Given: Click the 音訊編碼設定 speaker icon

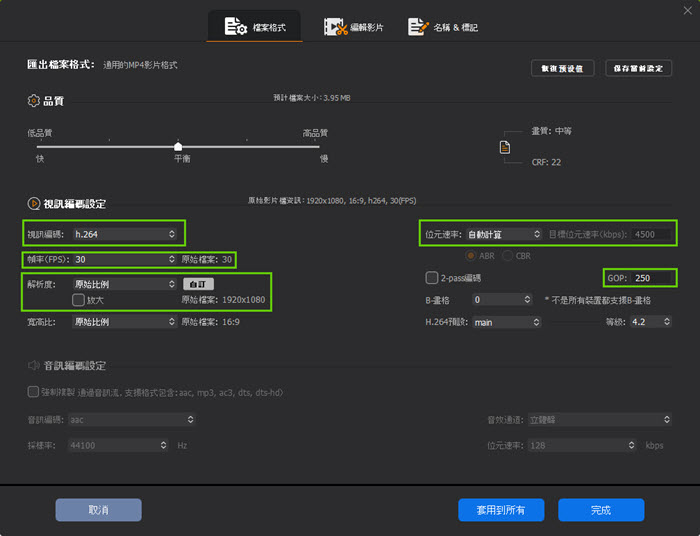Looking at the screenshot, I should [34, 366].
